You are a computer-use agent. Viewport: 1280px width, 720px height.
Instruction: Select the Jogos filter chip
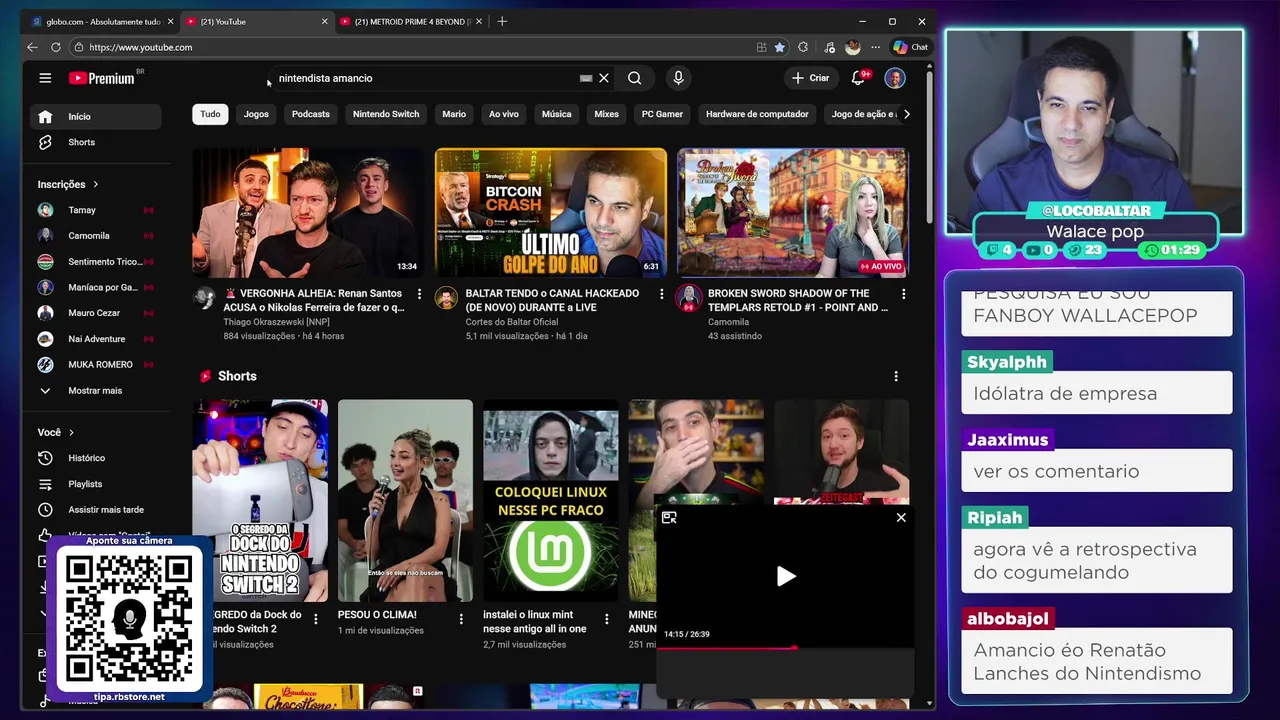[x=256, y=114]
